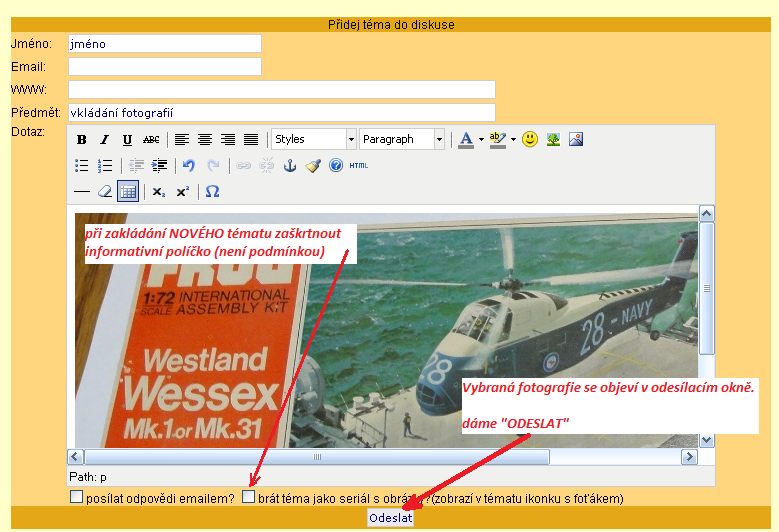Open the text color picker
The image size is (779, 532).
466,140
